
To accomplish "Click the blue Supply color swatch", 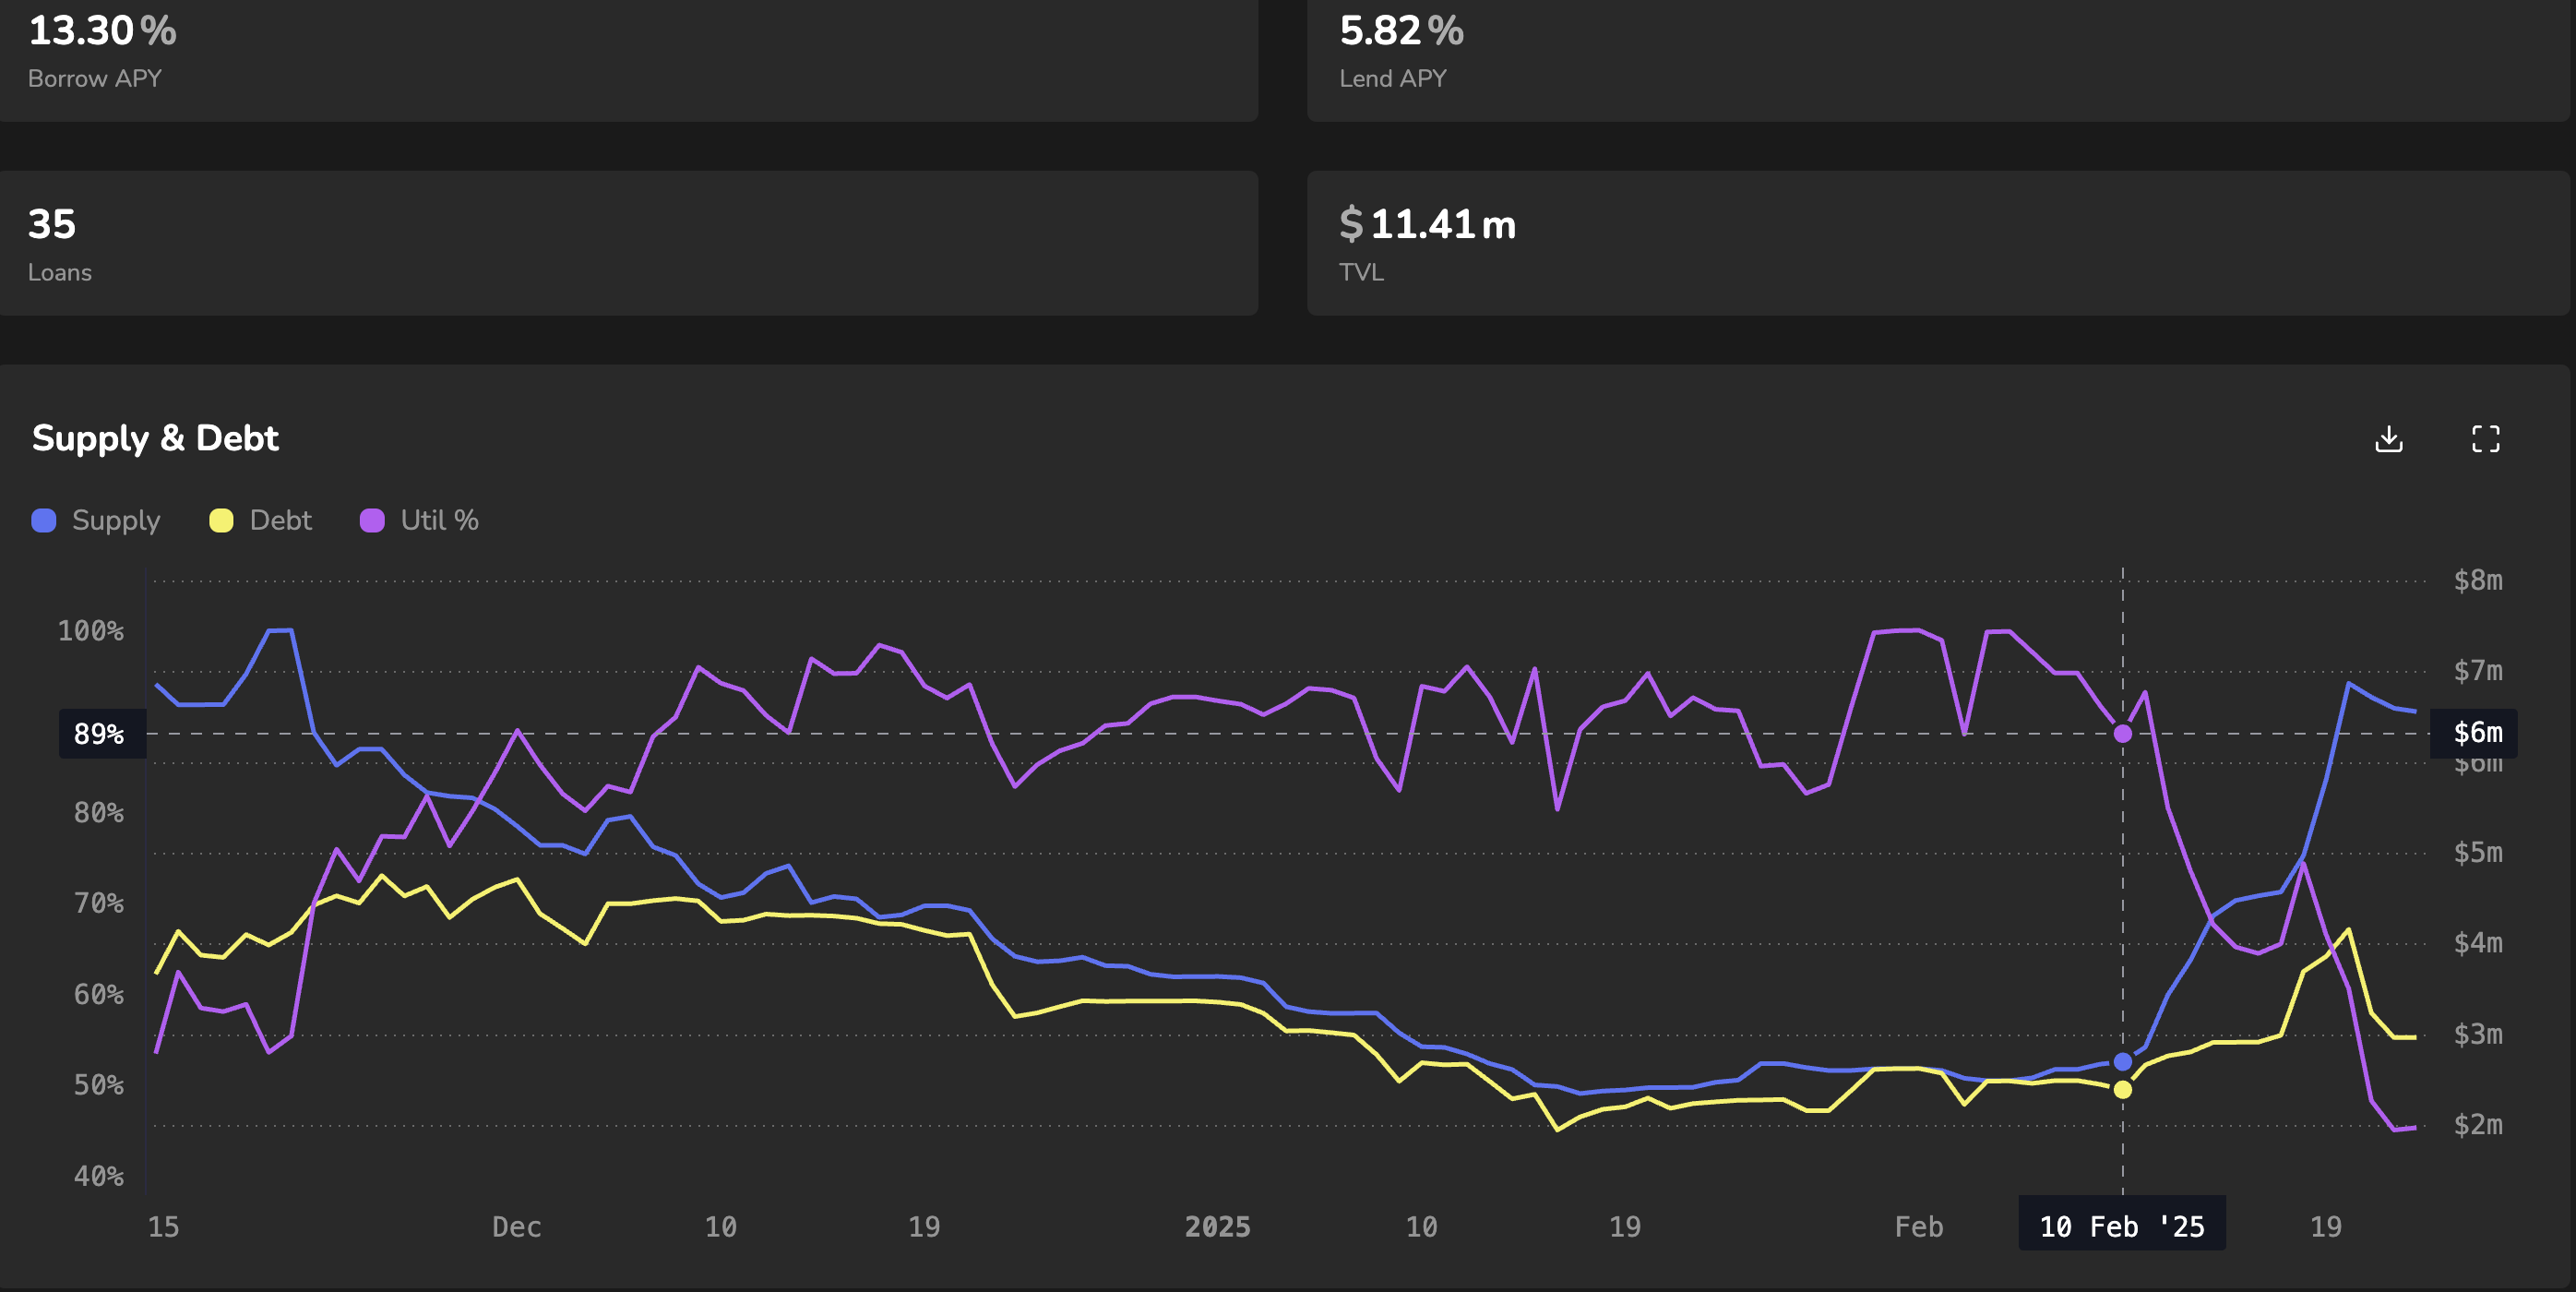I will (x=44, y=521).
